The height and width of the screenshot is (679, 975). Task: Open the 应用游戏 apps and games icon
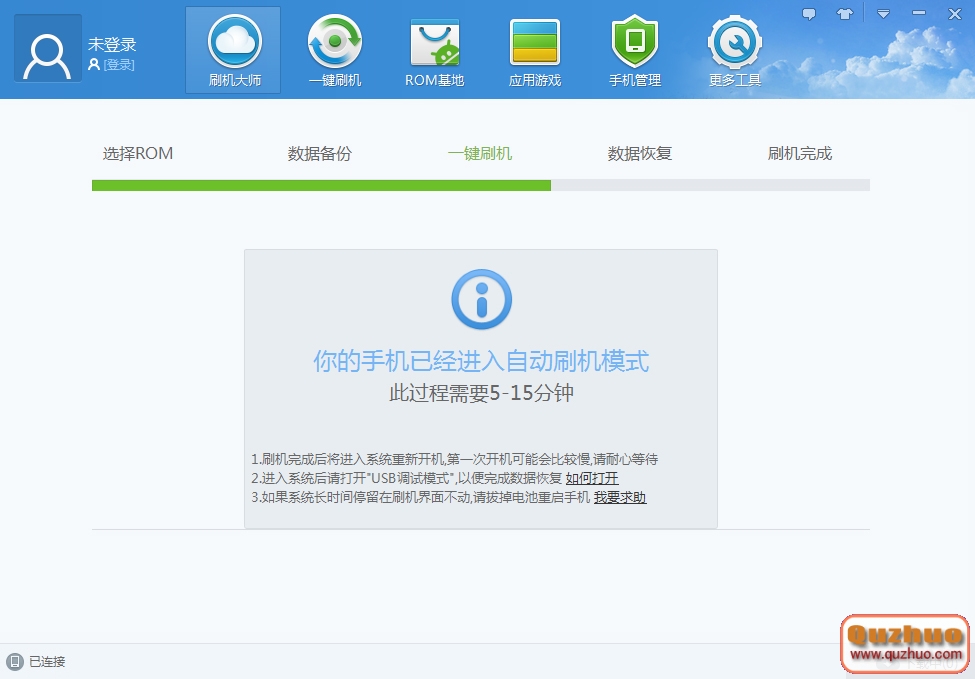533,48
